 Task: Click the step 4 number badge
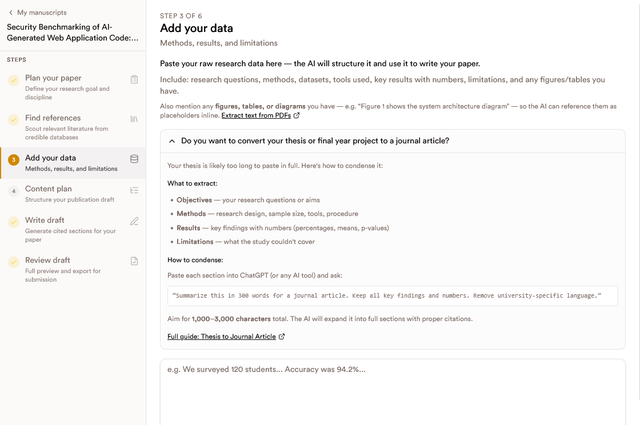13,191
